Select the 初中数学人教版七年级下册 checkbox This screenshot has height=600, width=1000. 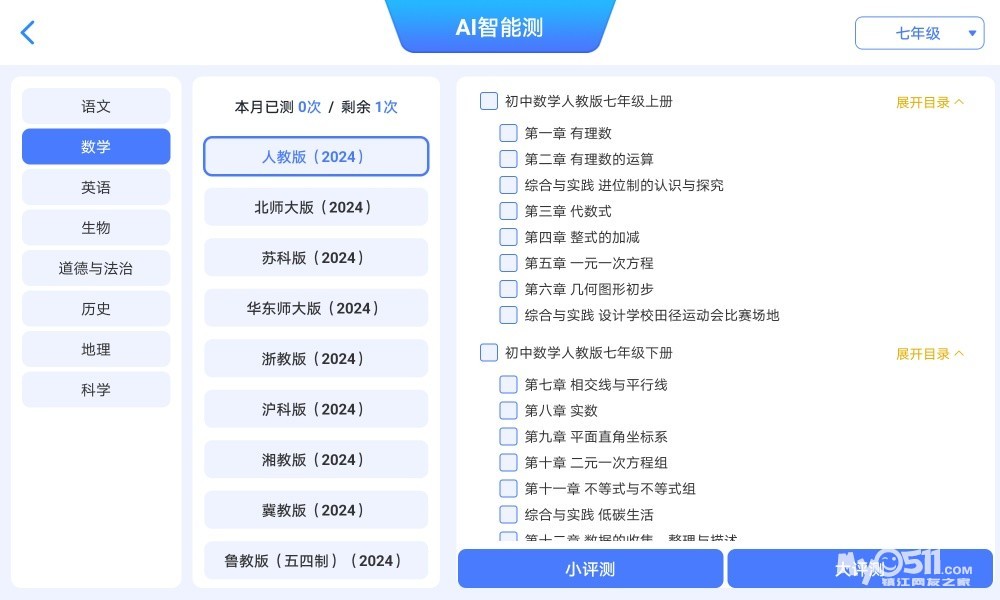pyautogui.click(x=489, y=353)
